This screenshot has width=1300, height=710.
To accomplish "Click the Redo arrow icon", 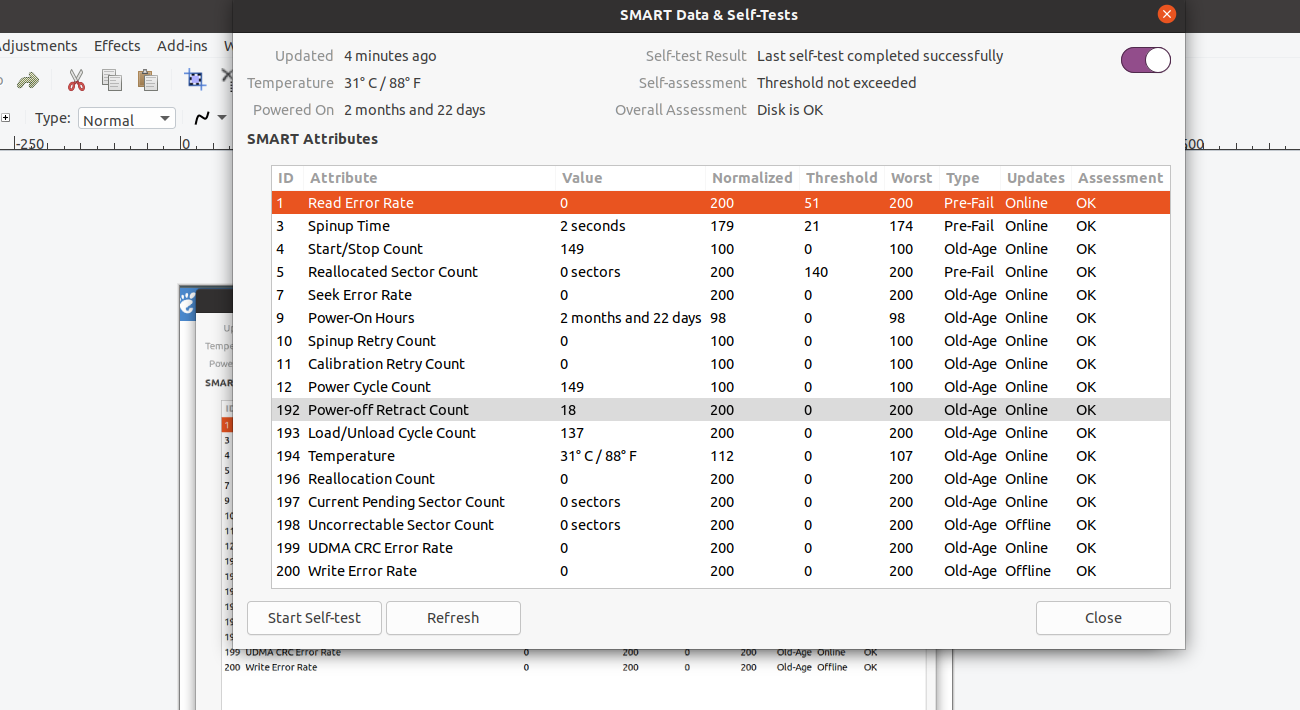I will coord(28,81).
